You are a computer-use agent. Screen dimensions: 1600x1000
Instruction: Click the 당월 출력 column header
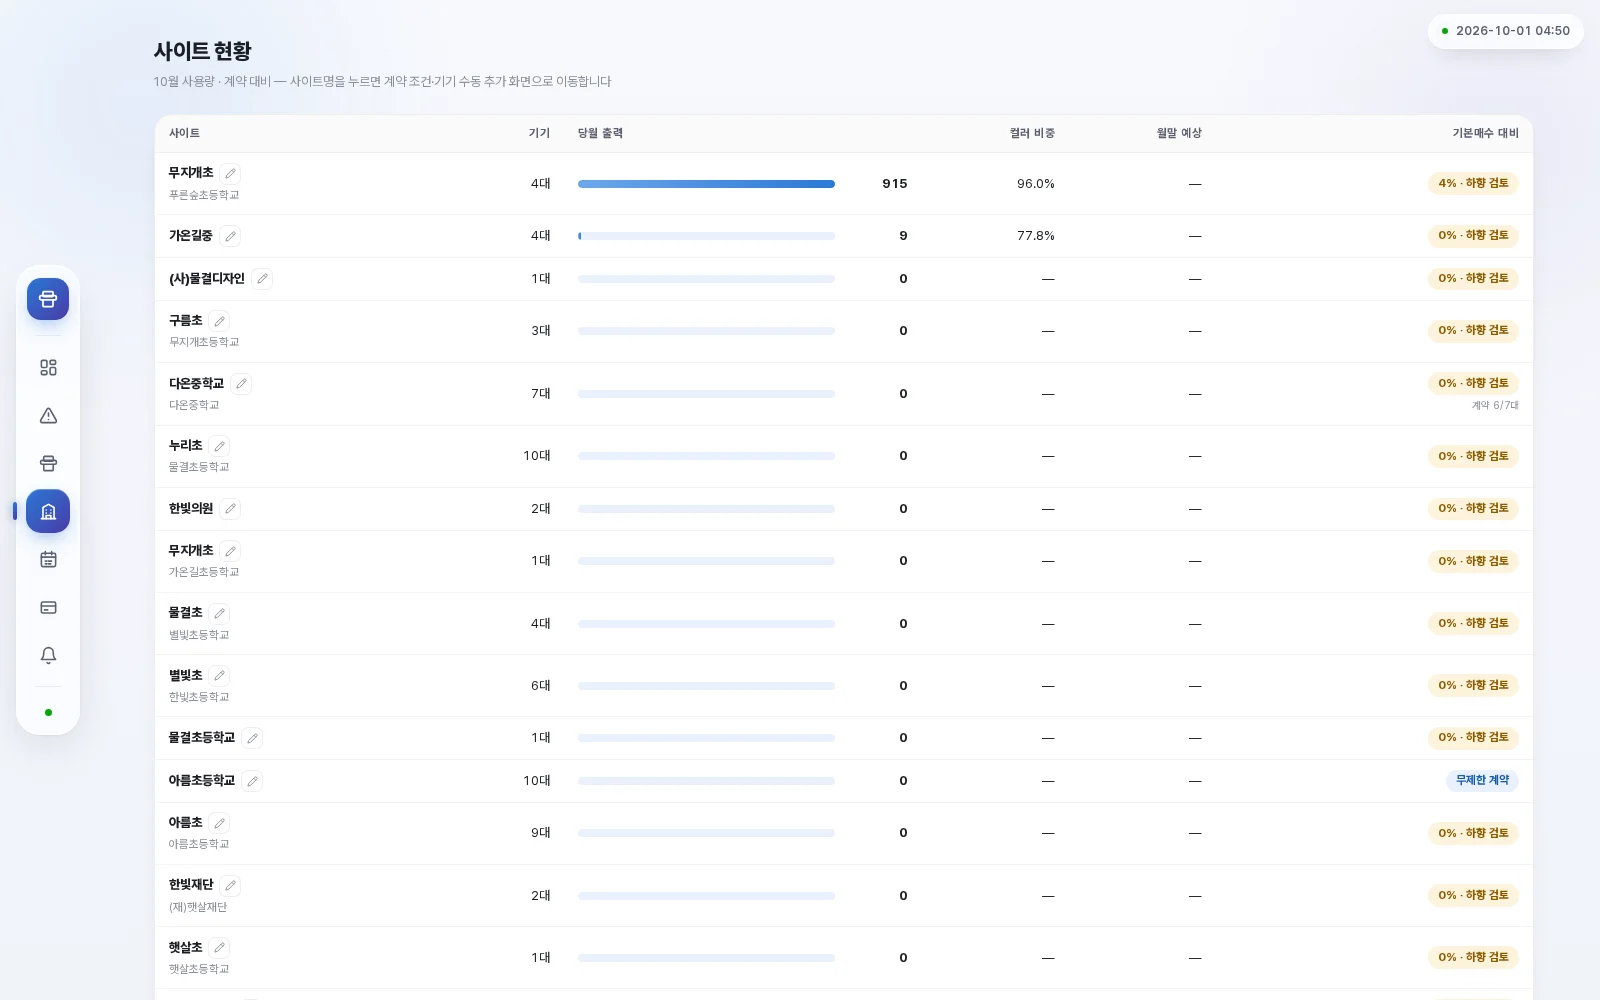point(600,133)
